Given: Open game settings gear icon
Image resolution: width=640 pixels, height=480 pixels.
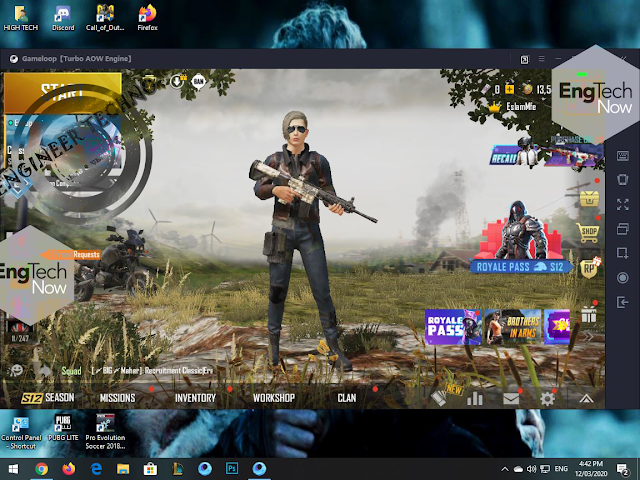Looking at the screenshot, I should tap(547, 398).
